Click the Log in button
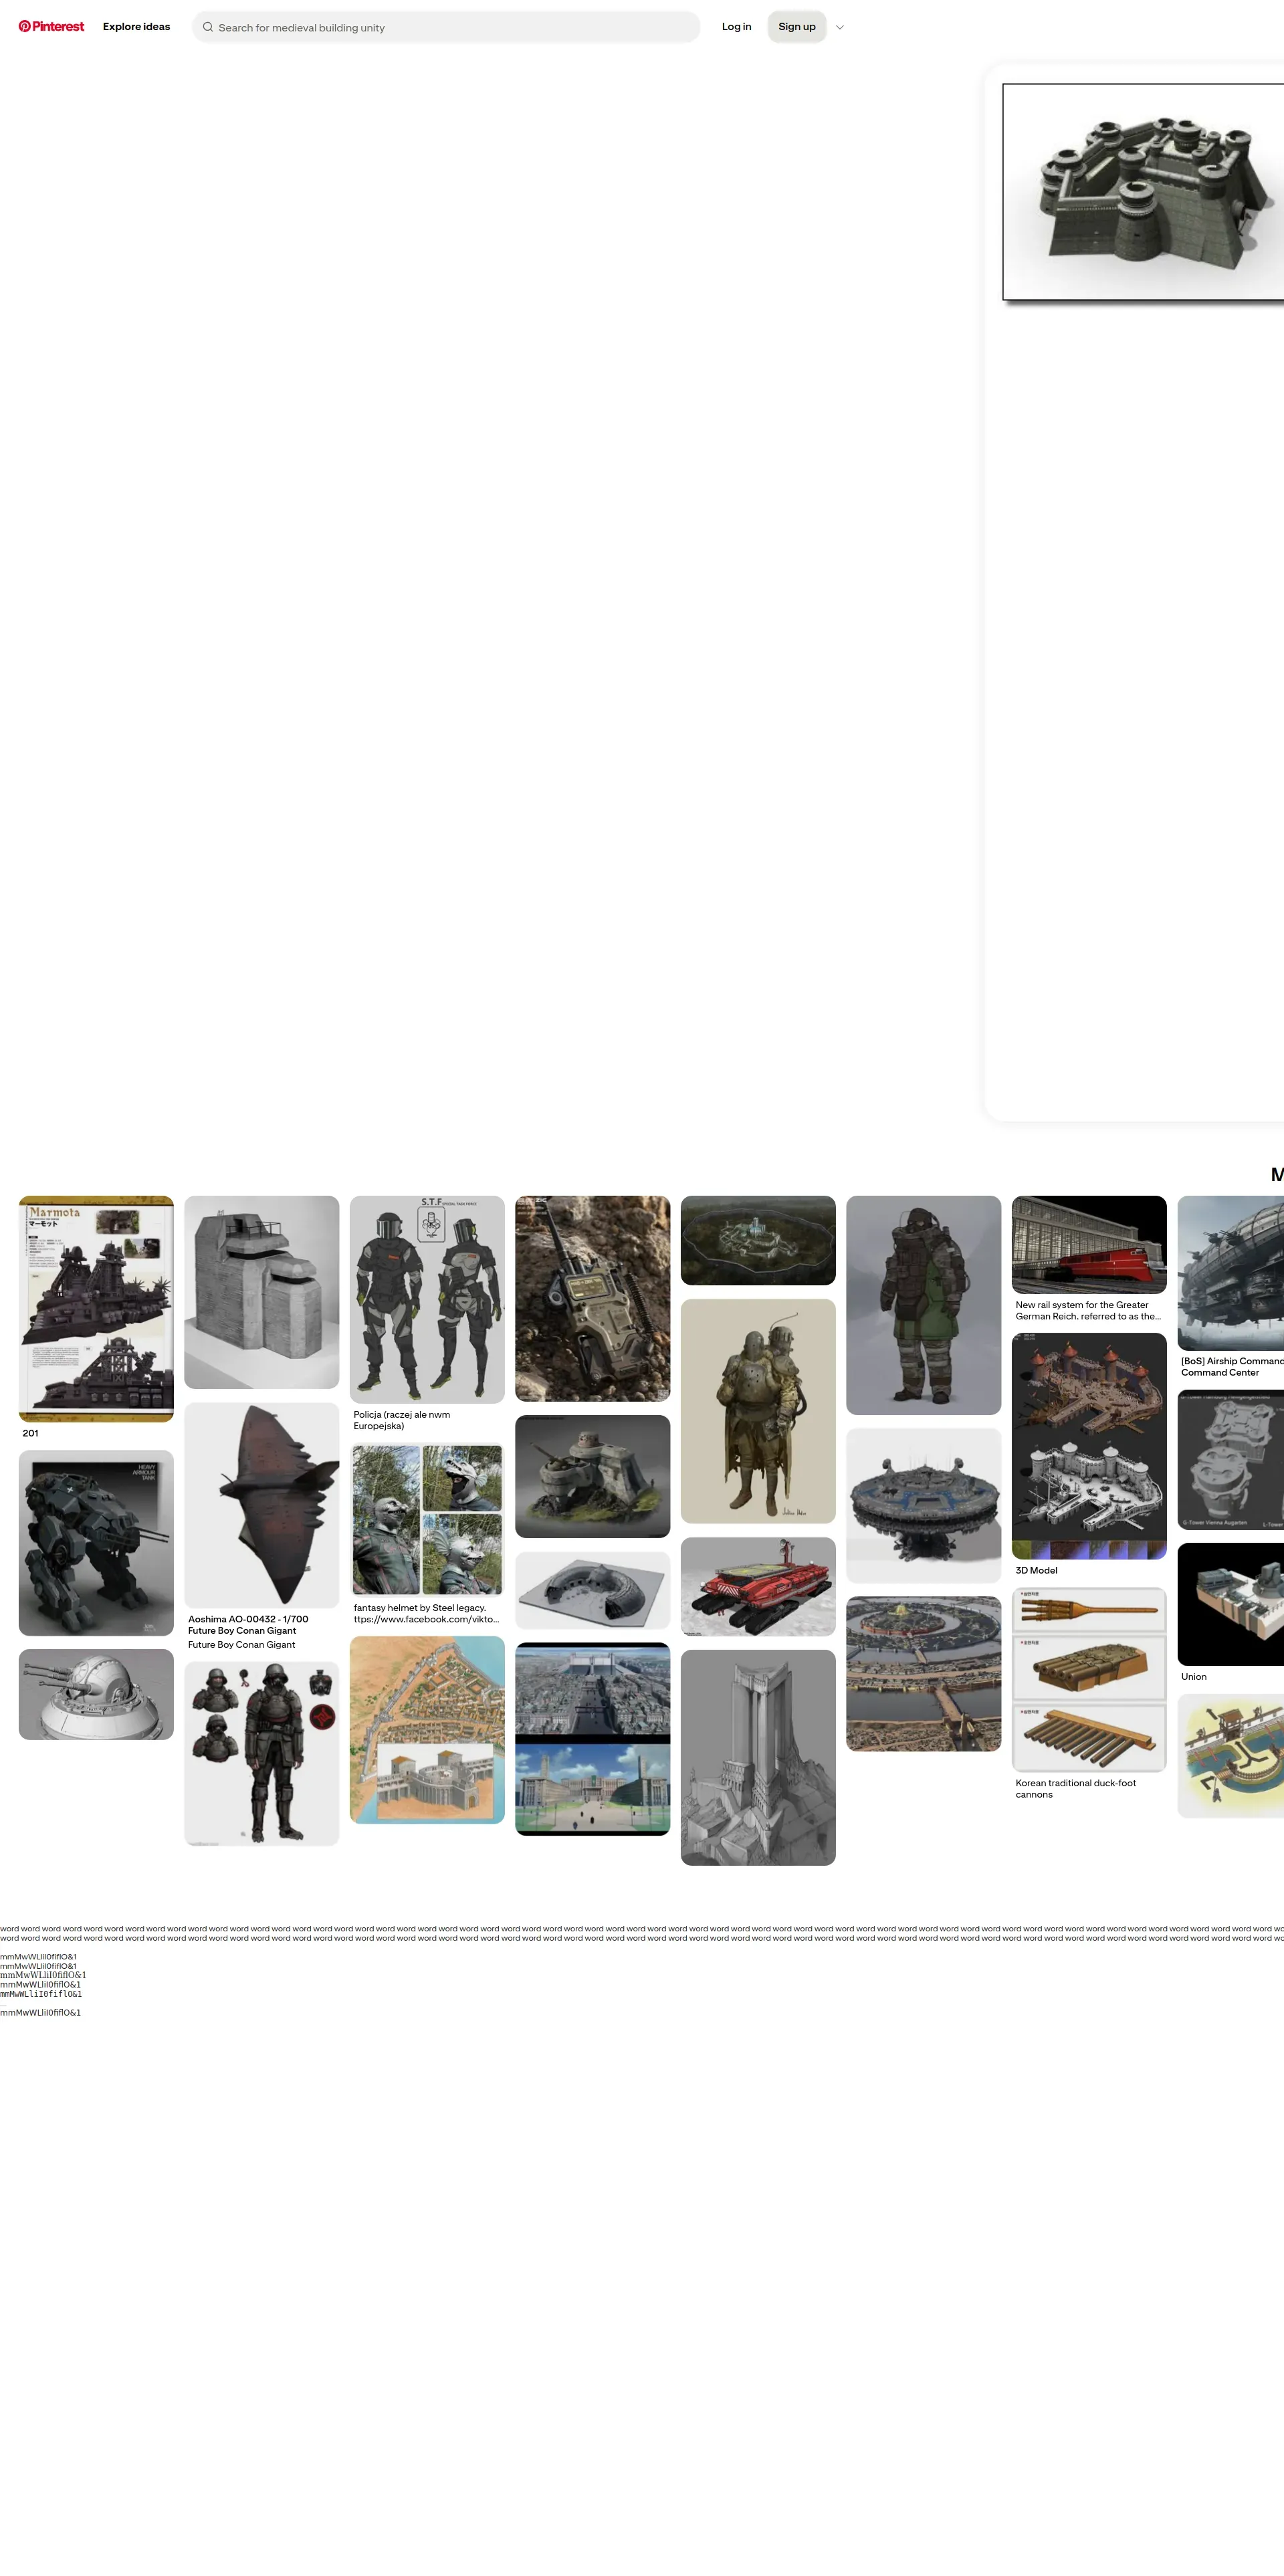The height and width of the screenshot is (2576, 1284). click(736, 27)
